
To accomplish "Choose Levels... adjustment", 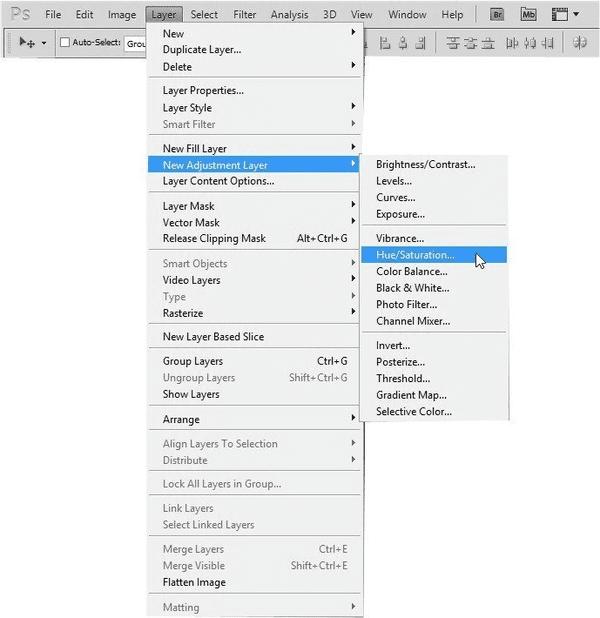I will [434, 181].
